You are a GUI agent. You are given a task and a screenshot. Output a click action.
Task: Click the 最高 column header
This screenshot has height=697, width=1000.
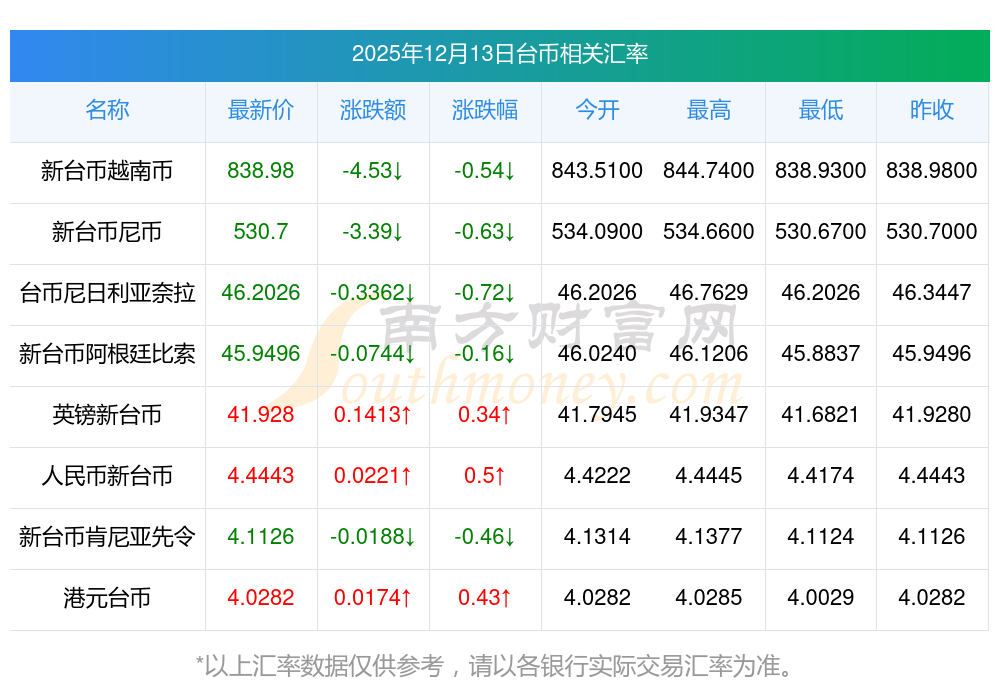pos(709,110)
